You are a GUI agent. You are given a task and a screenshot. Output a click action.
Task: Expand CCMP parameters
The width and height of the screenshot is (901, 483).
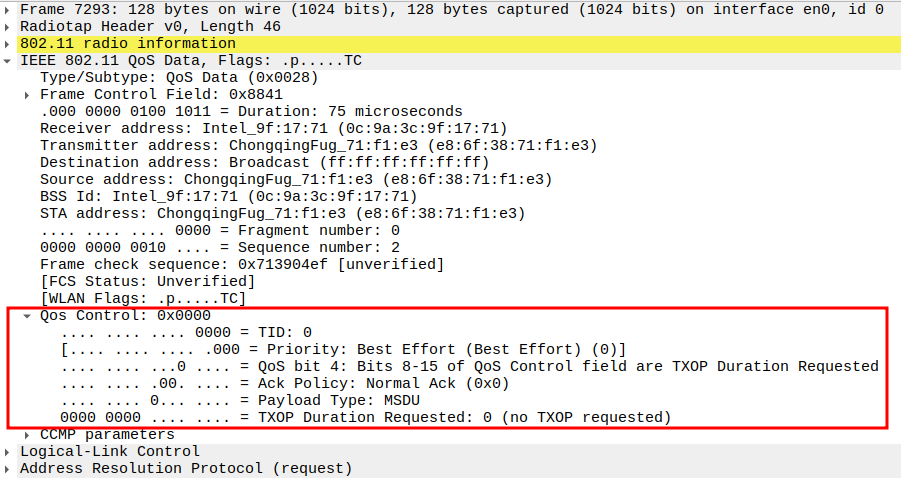tap(28, 434)
